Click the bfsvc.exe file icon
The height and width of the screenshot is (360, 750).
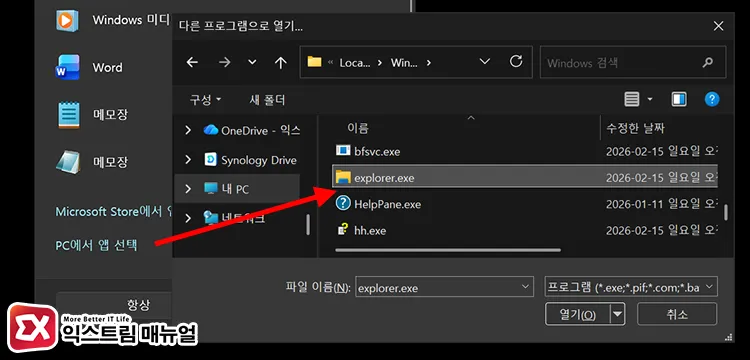point(343,151)
